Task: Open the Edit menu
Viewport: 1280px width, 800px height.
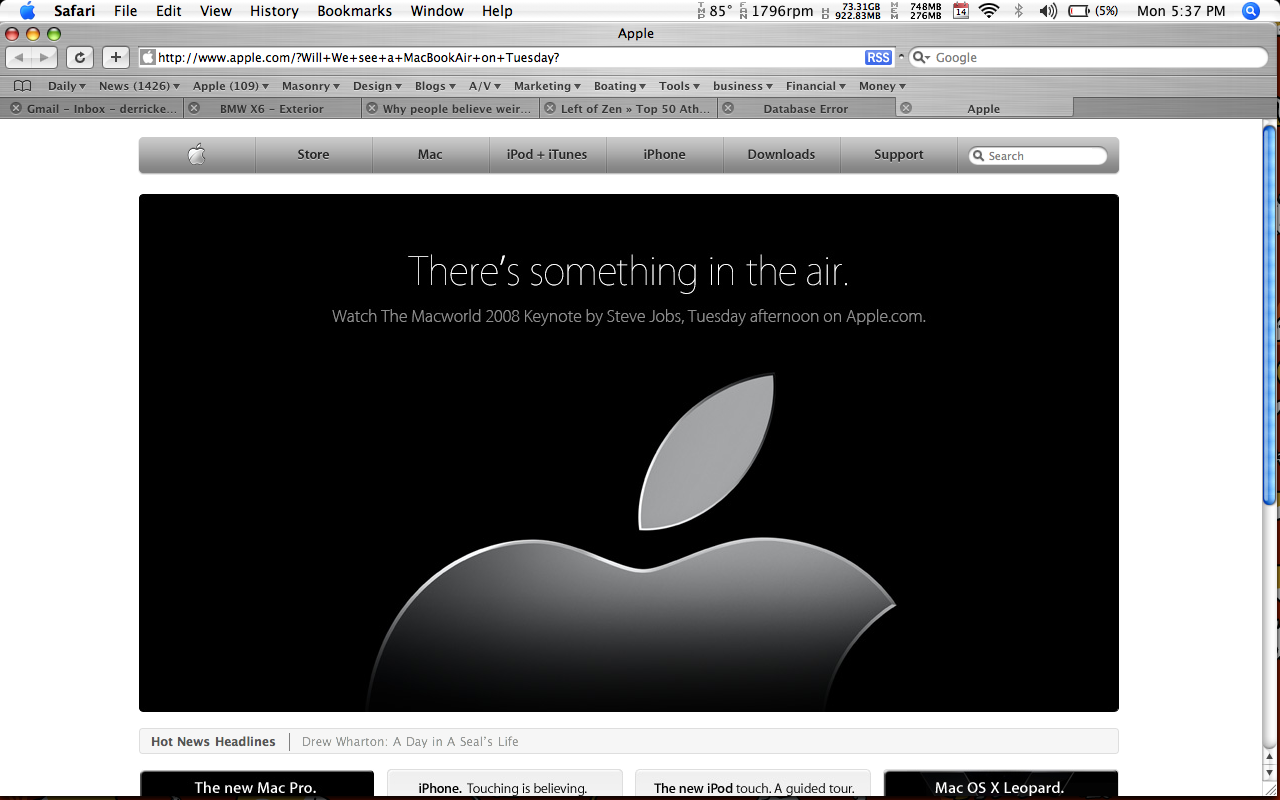Action: pyautogui.click(x=168, y=11)
